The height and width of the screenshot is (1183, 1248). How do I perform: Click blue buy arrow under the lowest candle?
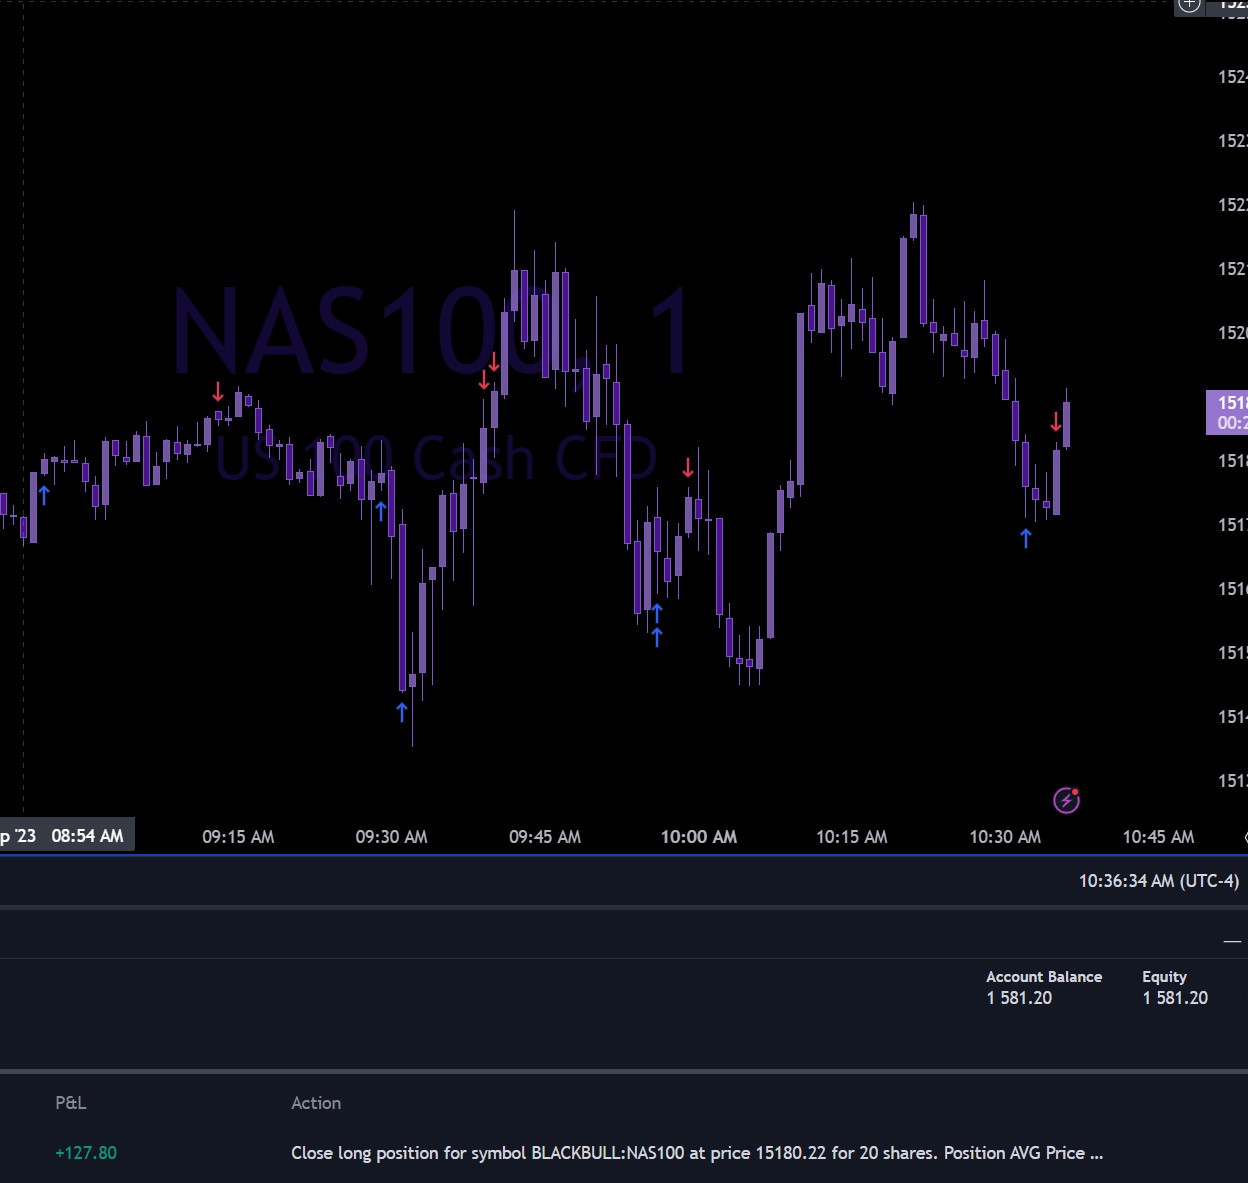pyautogui.click(x=402, y=711)
